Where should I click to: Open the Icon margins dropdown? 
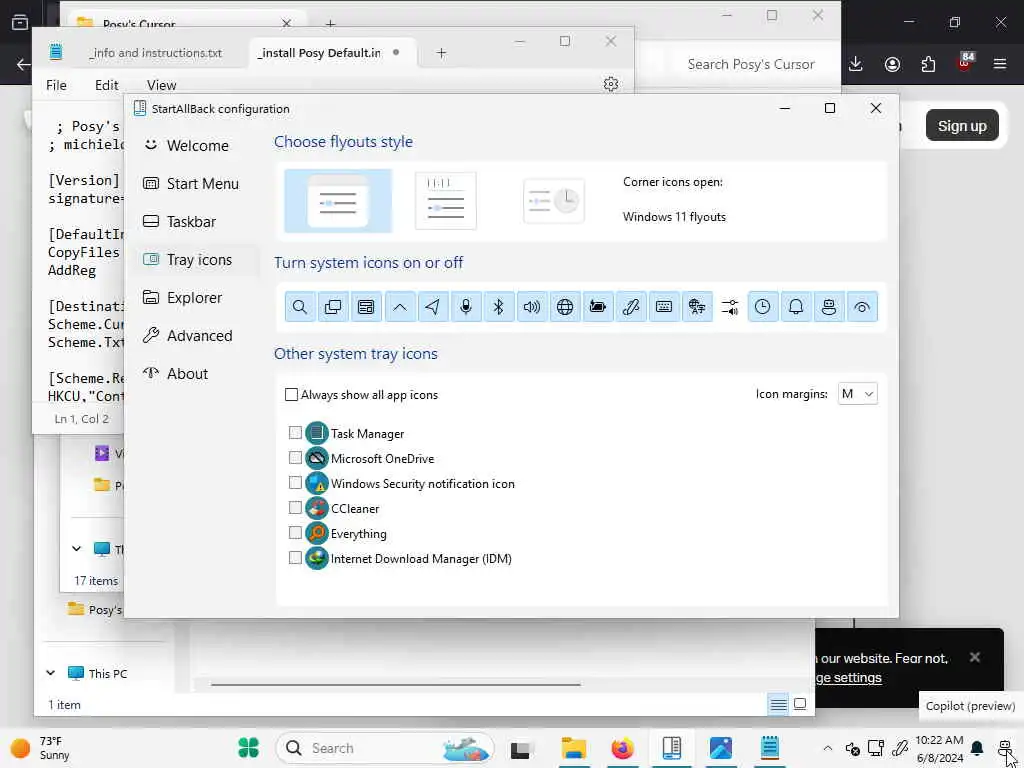857,394
